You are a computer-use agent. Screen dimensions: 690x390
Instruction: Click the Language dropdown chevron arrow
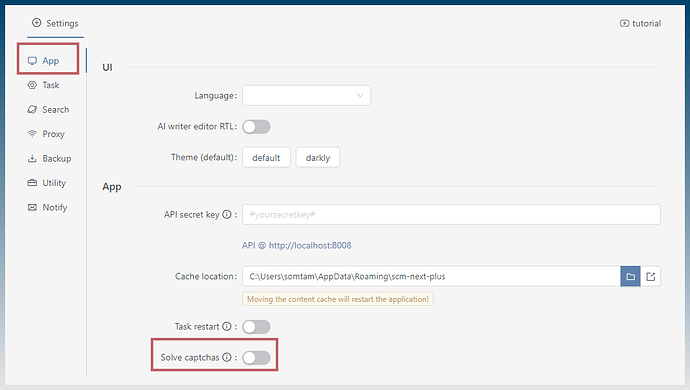click(x=360, y=96)
